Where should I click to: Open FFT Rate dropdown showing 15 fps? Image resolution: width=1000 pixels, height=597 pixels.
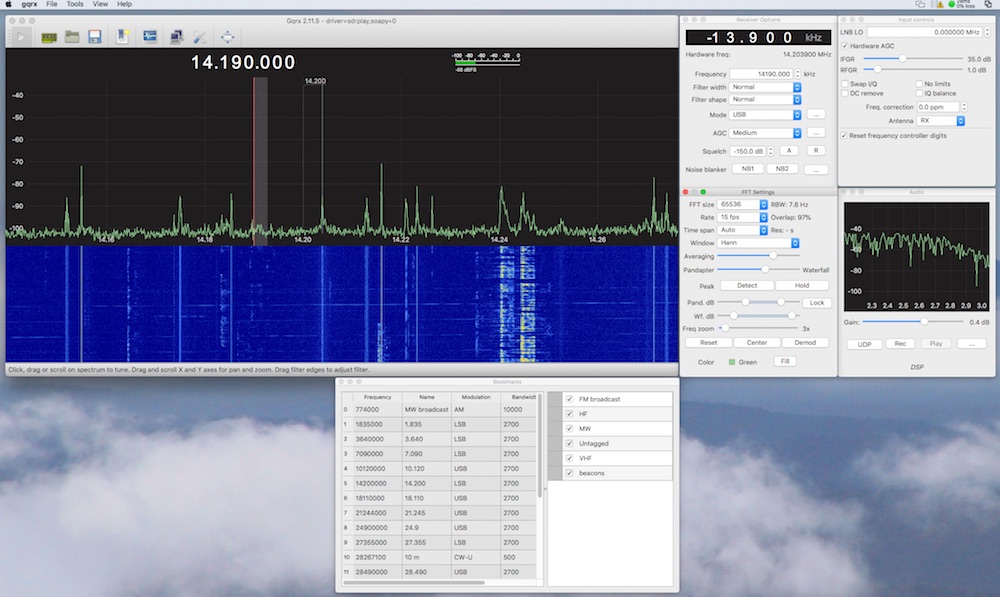(x=742, y=217)
